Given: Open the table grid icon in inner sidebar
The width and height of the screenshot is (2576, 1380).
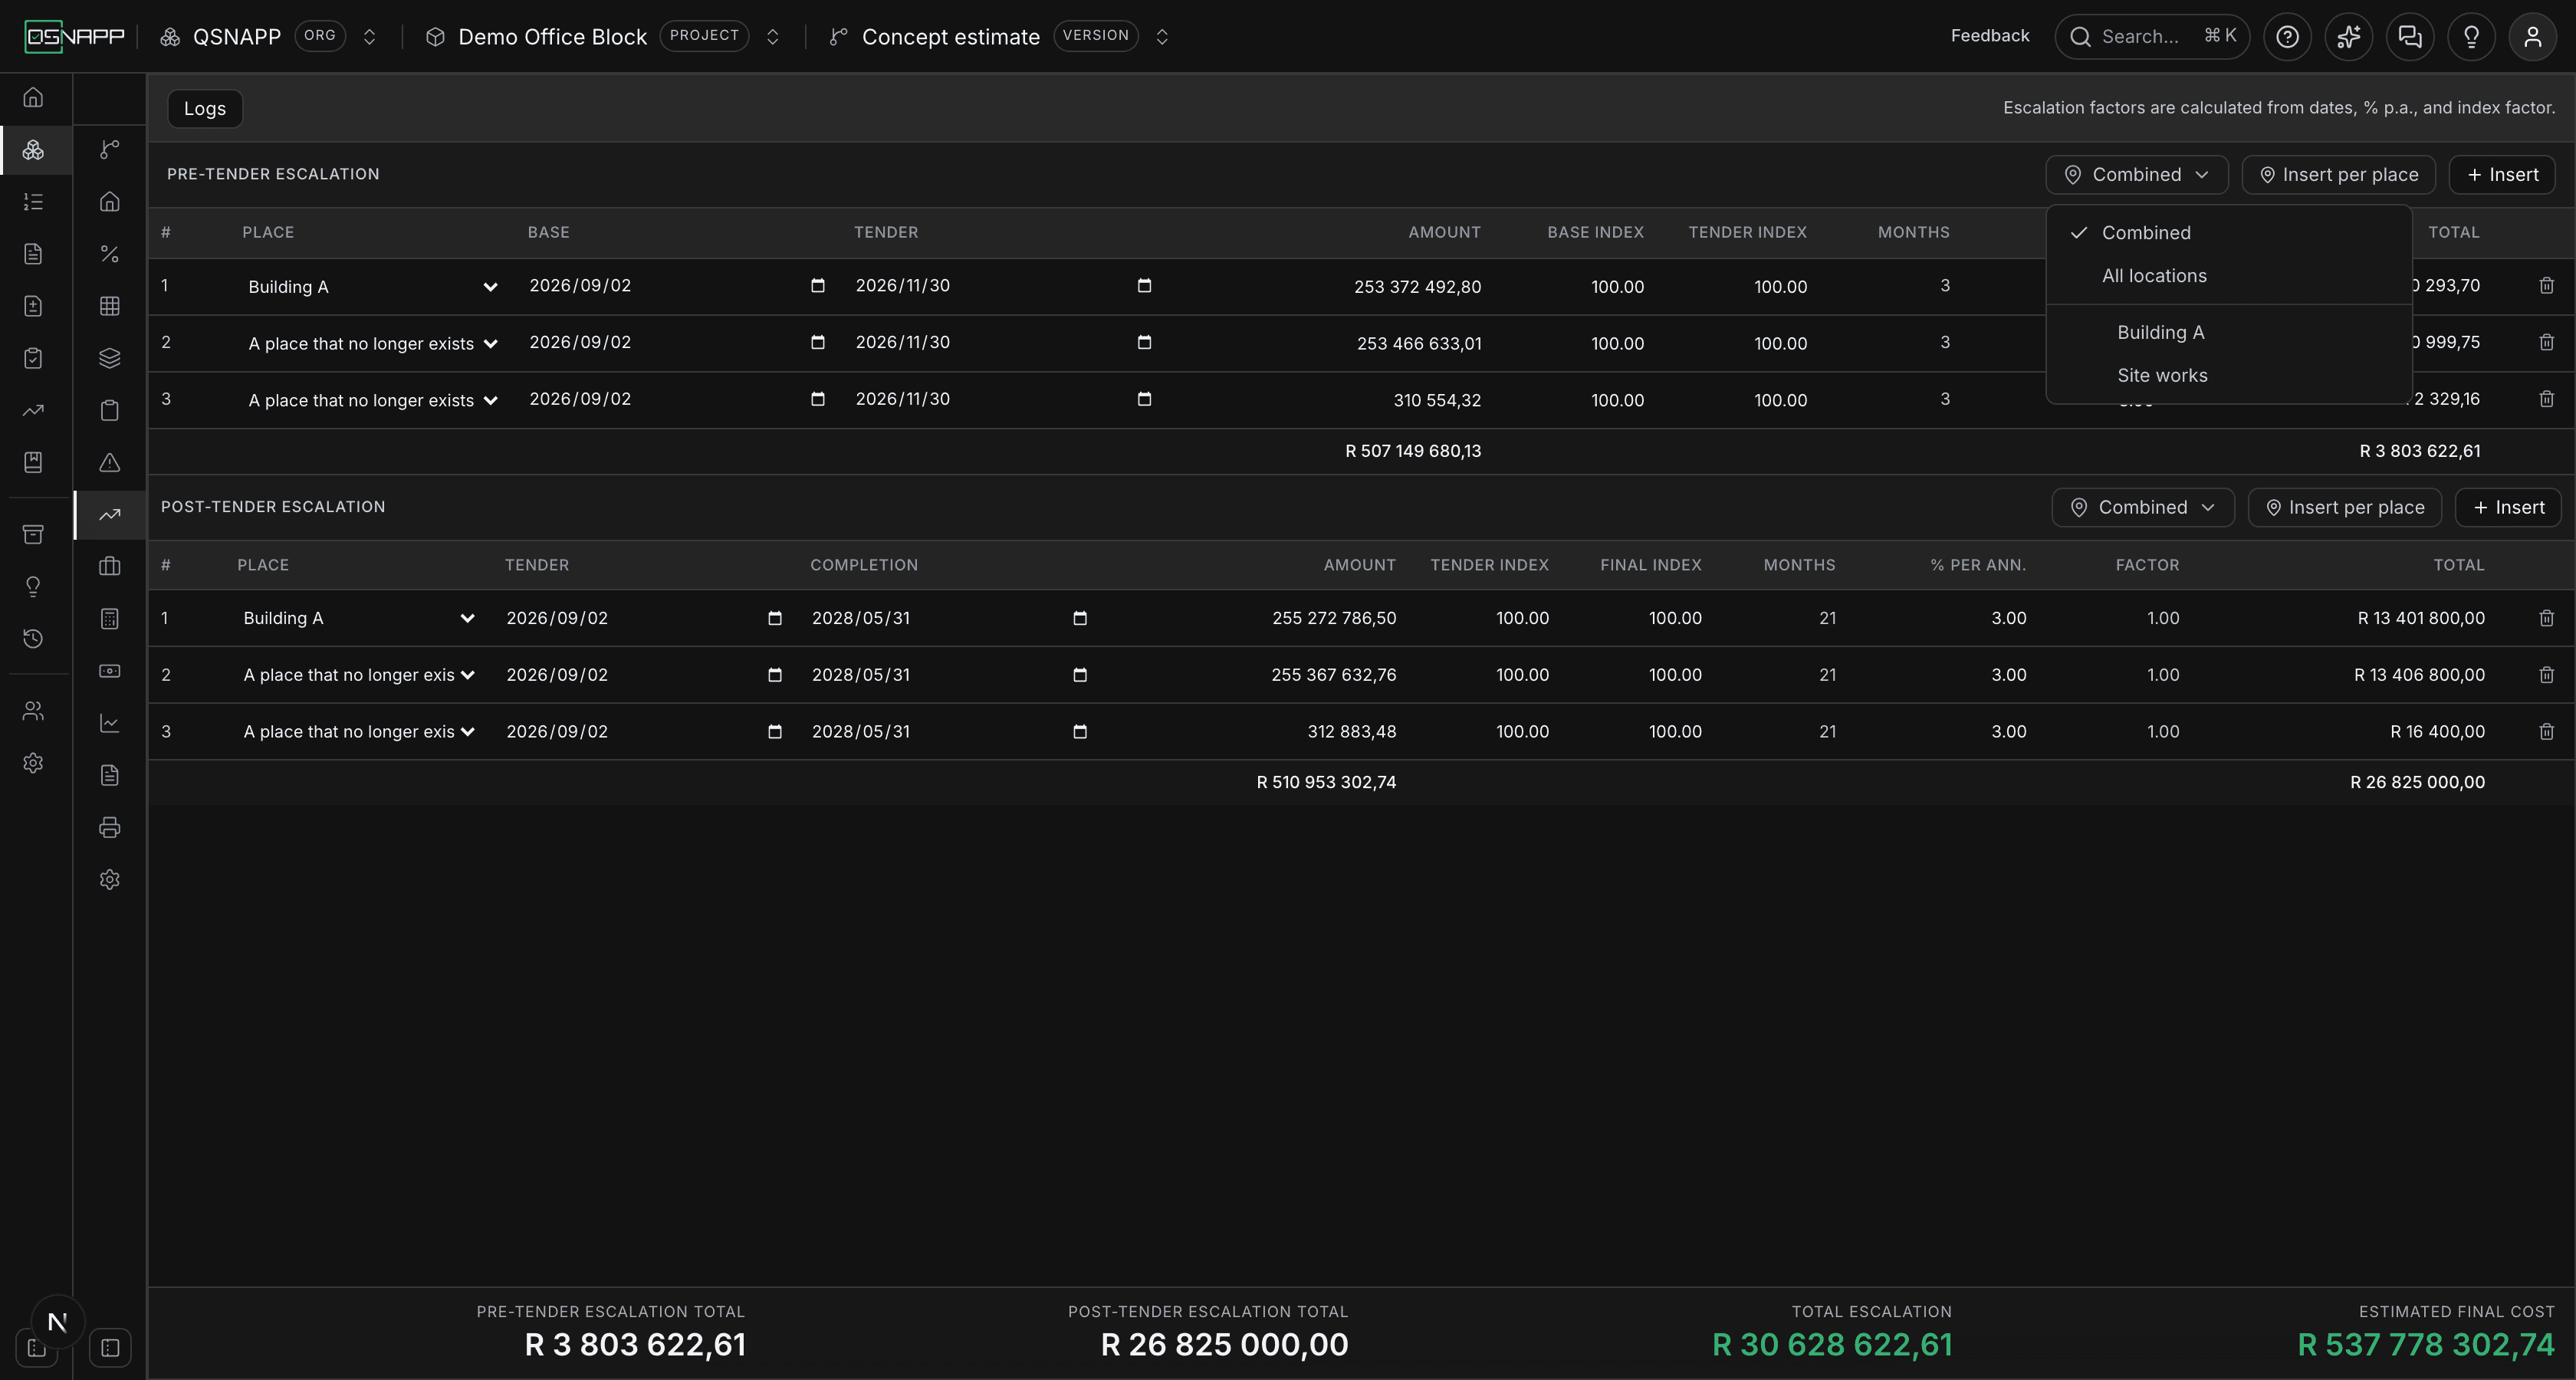Looking at the screenshot, I should (x=110, y=306).
